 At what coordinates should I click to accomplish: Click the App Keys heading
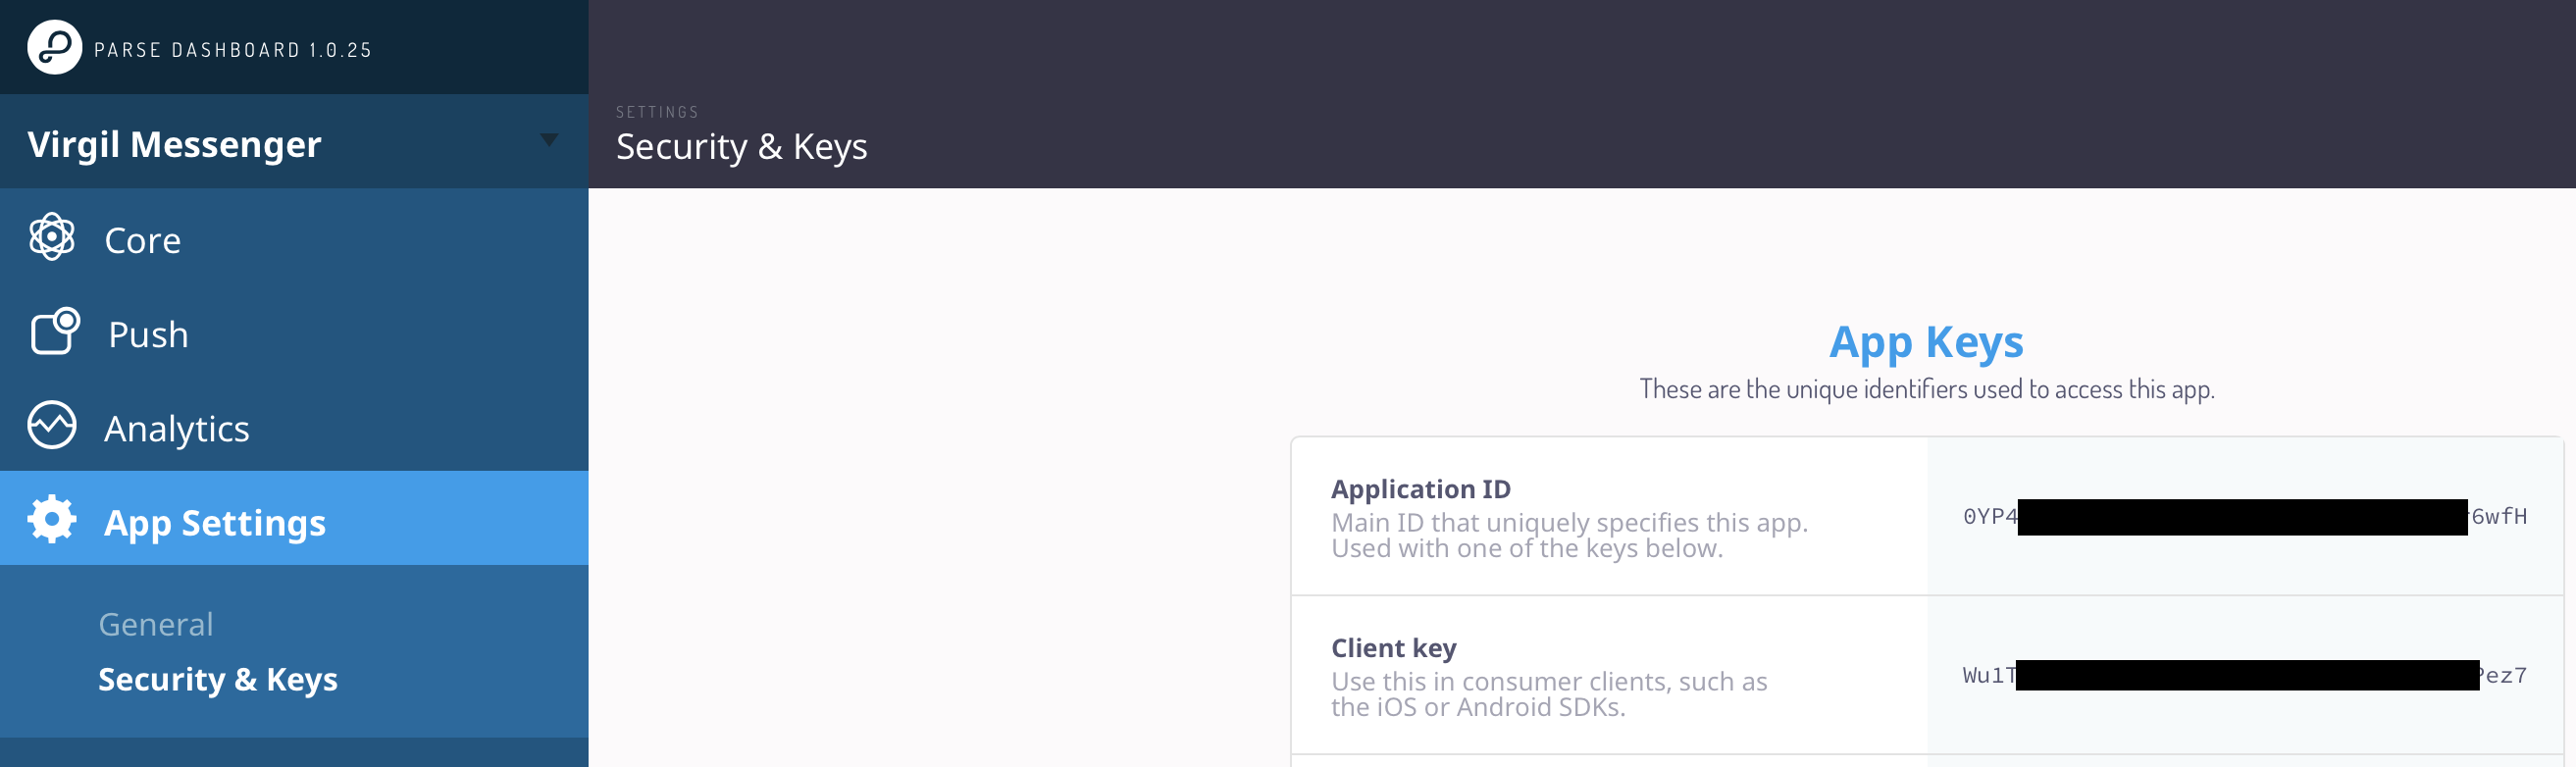[1926, 343]
